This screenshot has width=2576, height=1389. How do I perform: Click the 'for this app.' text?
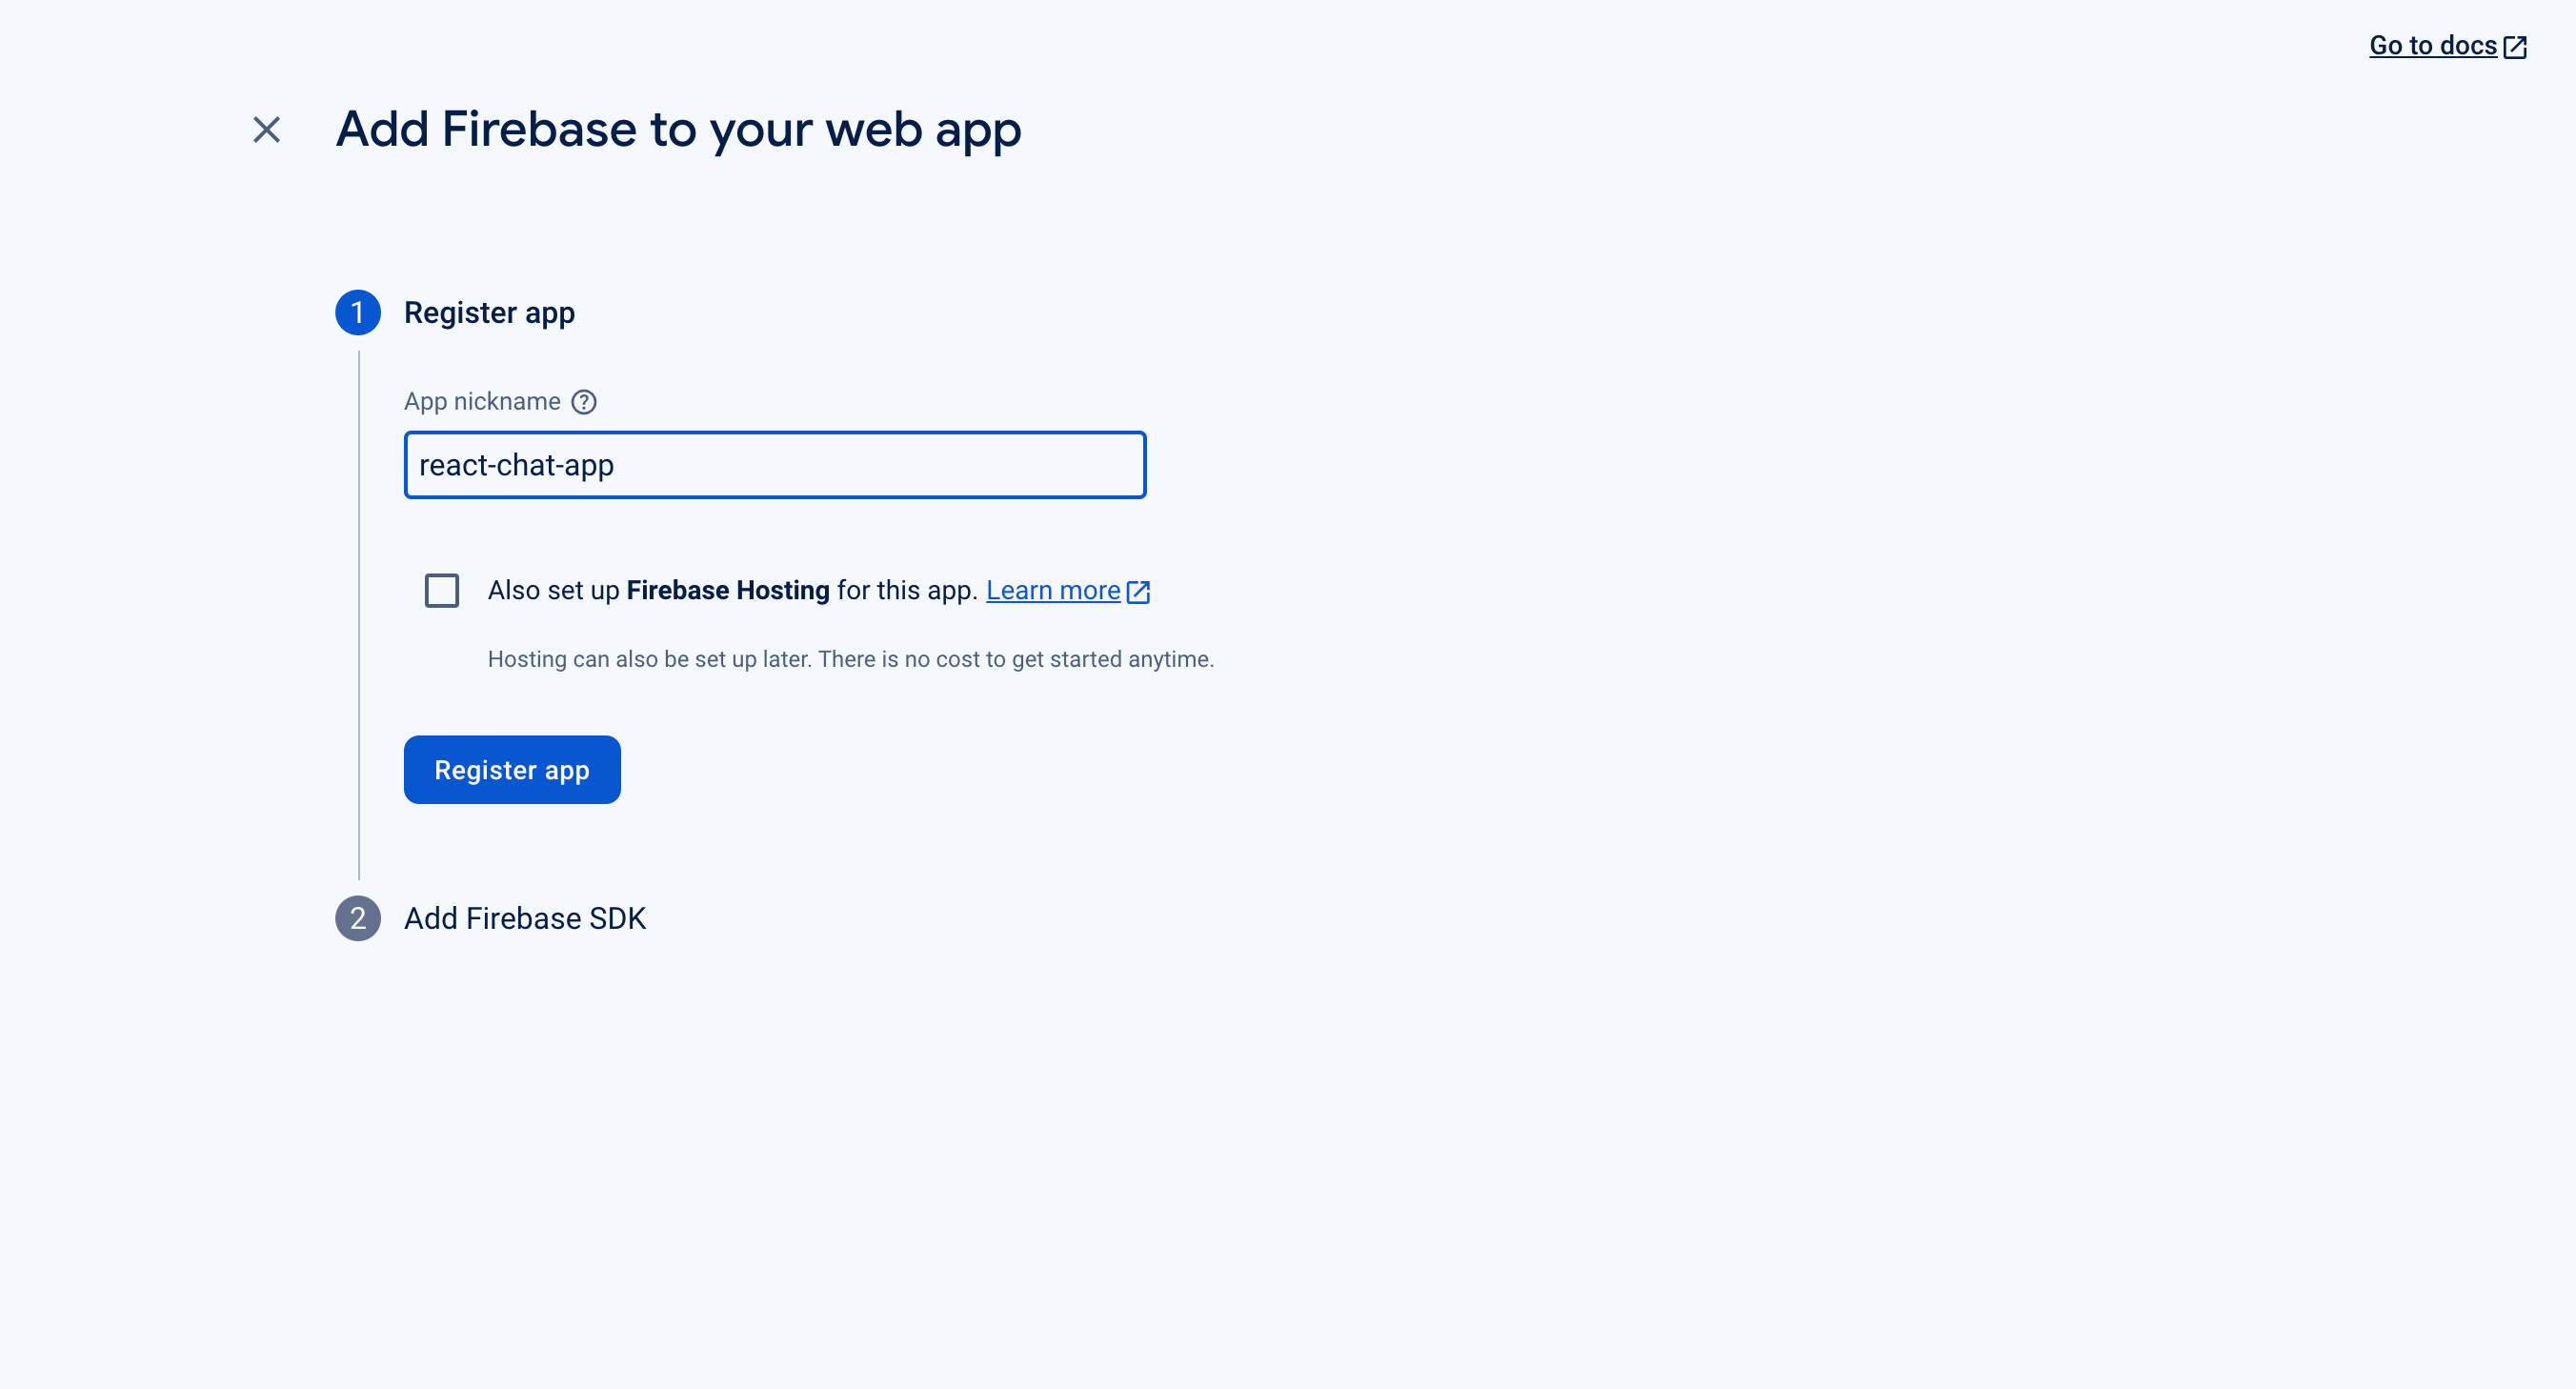(907, 591)
